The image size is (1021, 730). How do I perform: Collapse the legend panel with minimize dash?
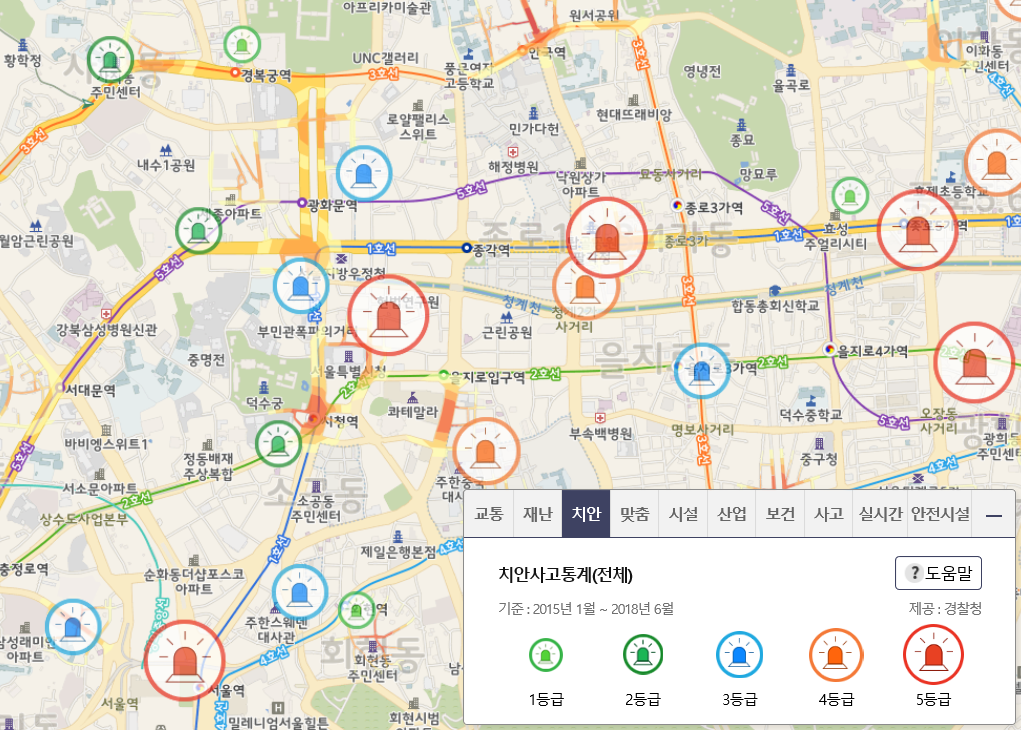994,515
